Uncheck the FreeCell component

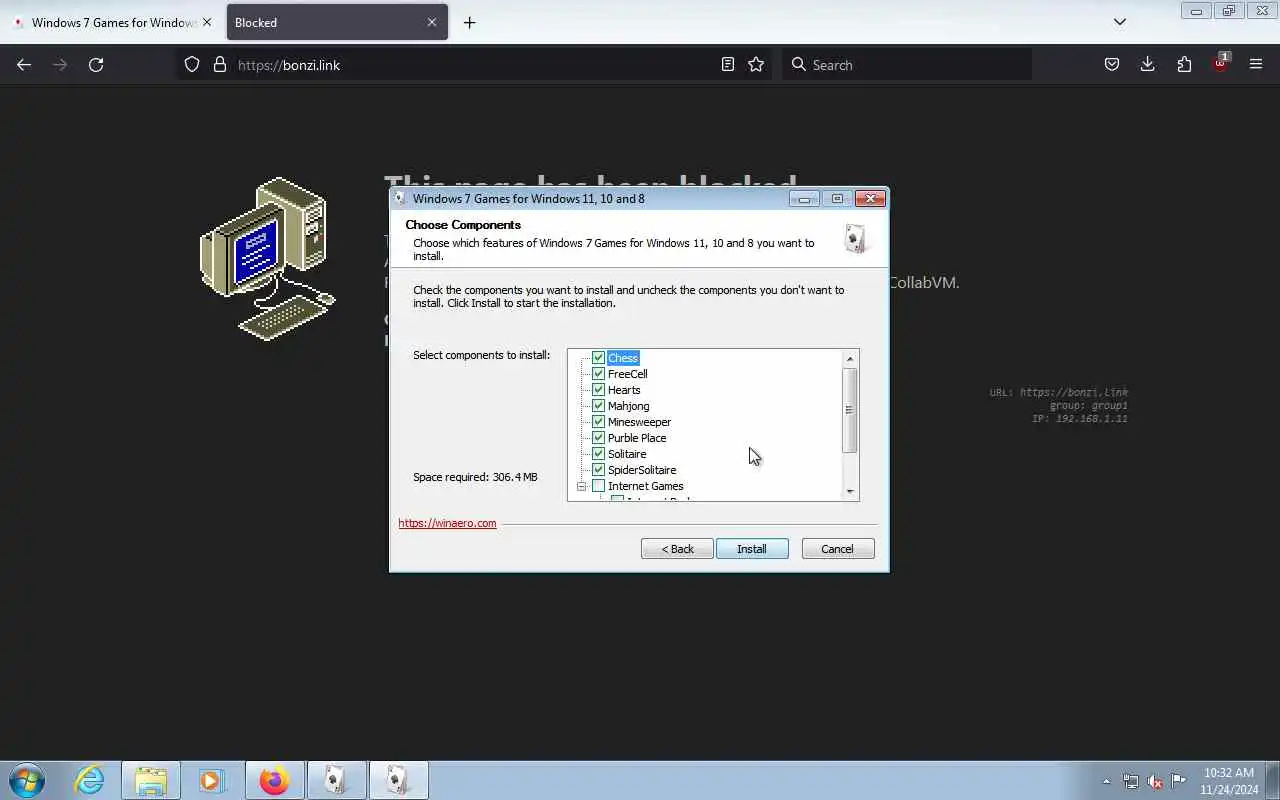pos(598,374)
